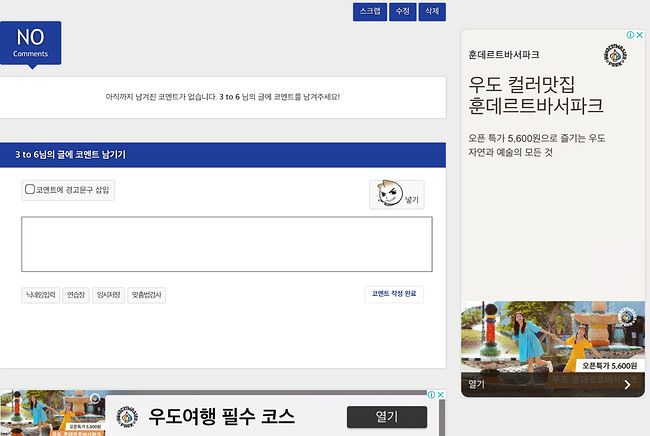
Task: Open the 우도 컬러맛집 ad headline
Action: pos(536,95)
